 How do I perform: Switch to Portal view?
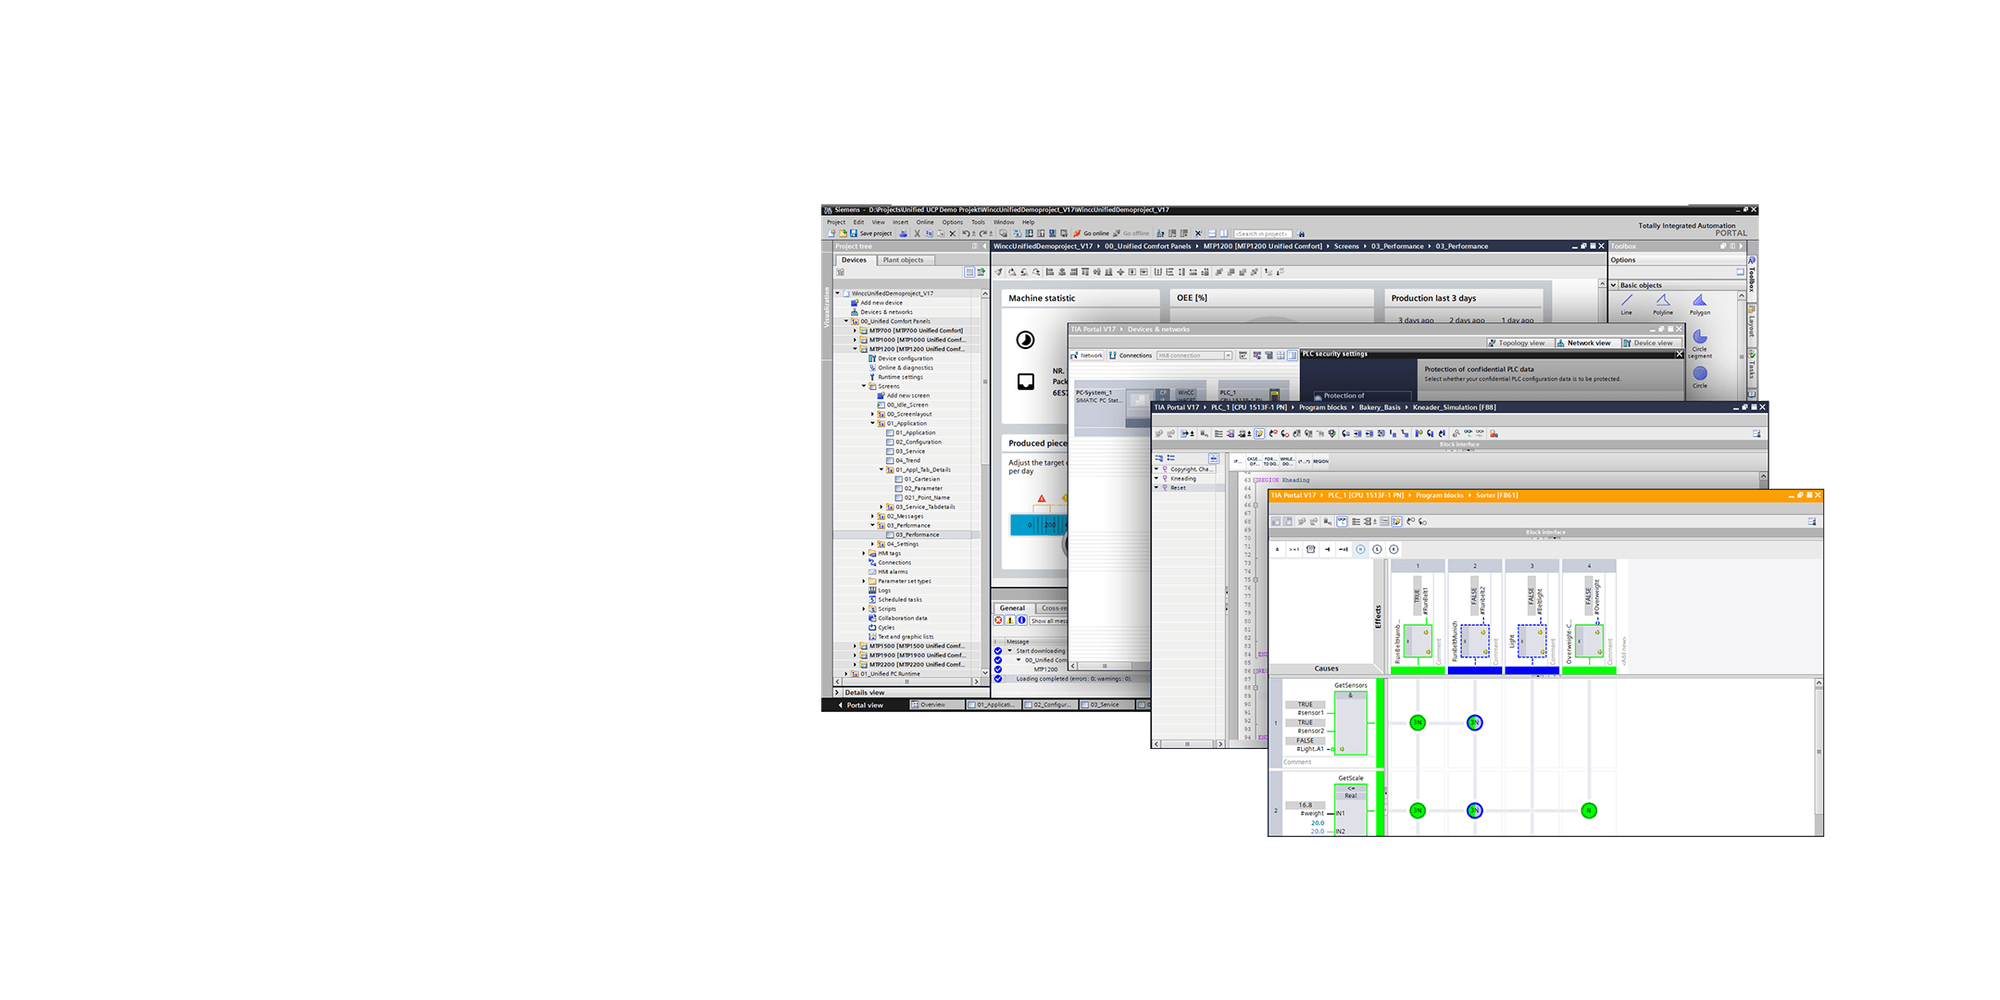[863, 705]
